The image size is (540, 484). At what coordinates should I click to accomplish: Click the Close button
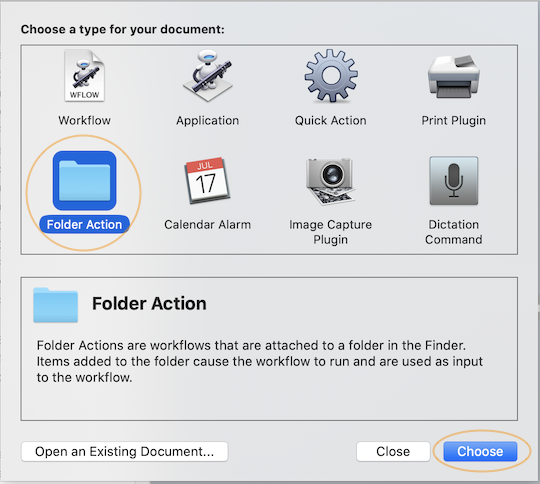[x=393, y=452]
